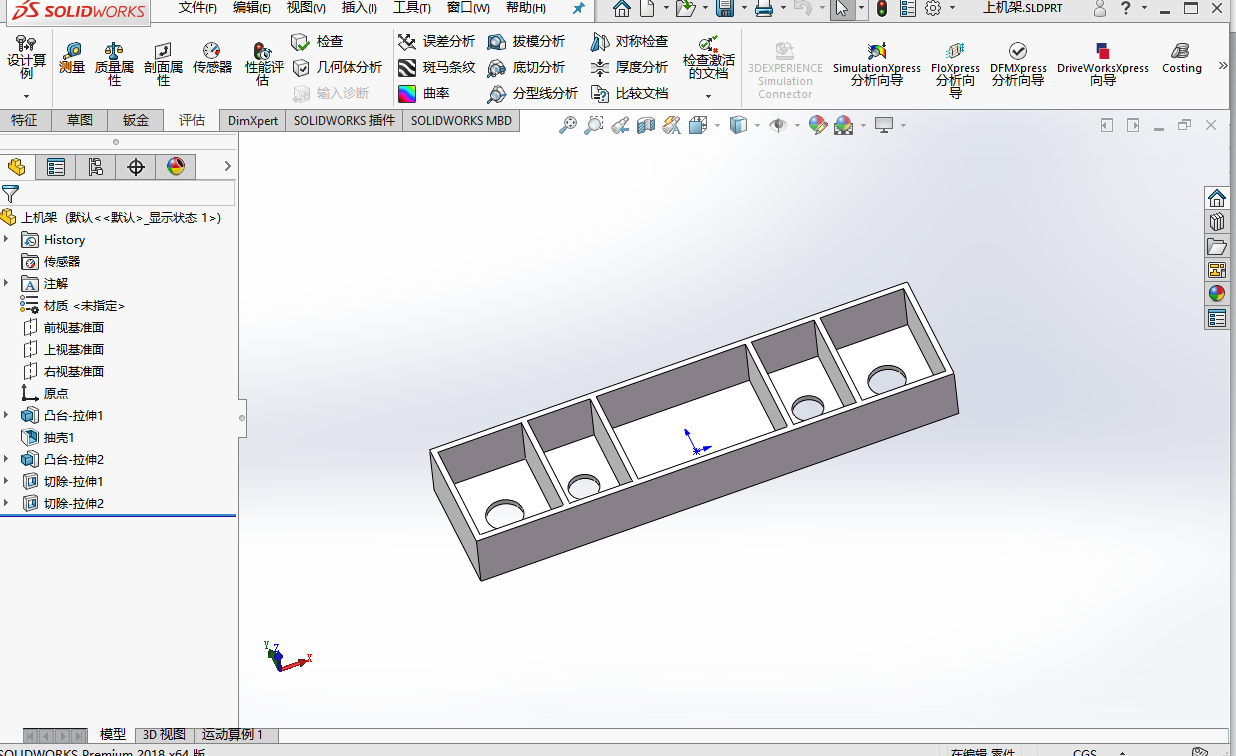Viewport: 1236px width, 756px height.
Task: Switch to the 3D 视图 bottom tab
Action: click(x=164, y=734)
